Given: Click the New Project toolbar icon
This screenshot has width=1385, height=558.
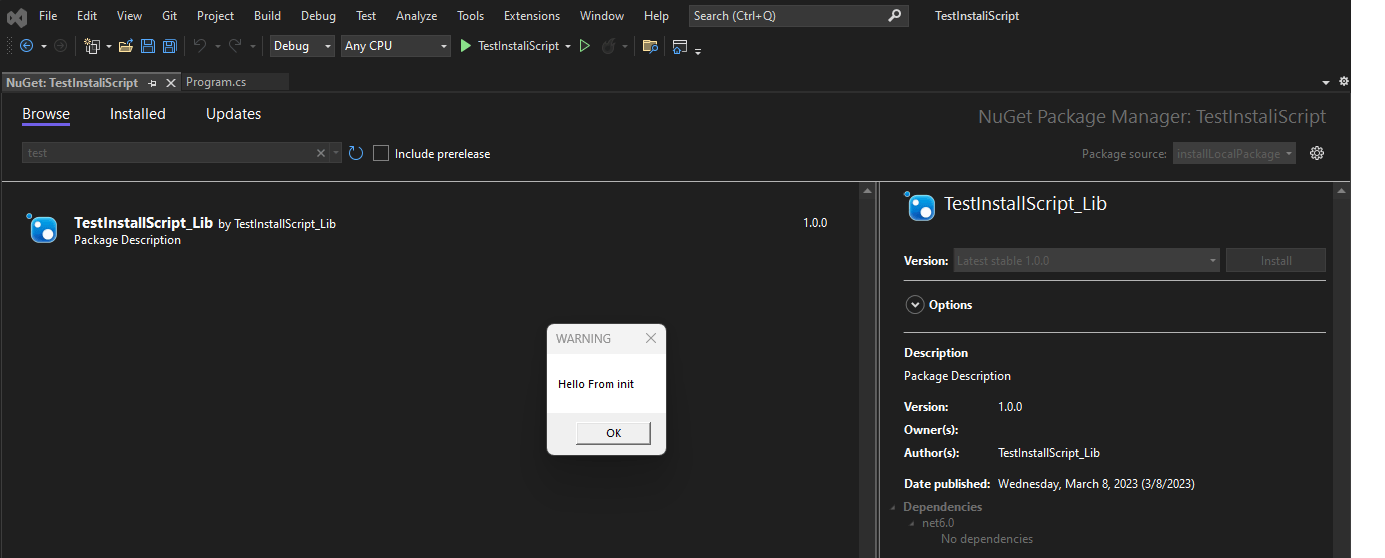Looking at the screenshot, I should coord(92,46).
